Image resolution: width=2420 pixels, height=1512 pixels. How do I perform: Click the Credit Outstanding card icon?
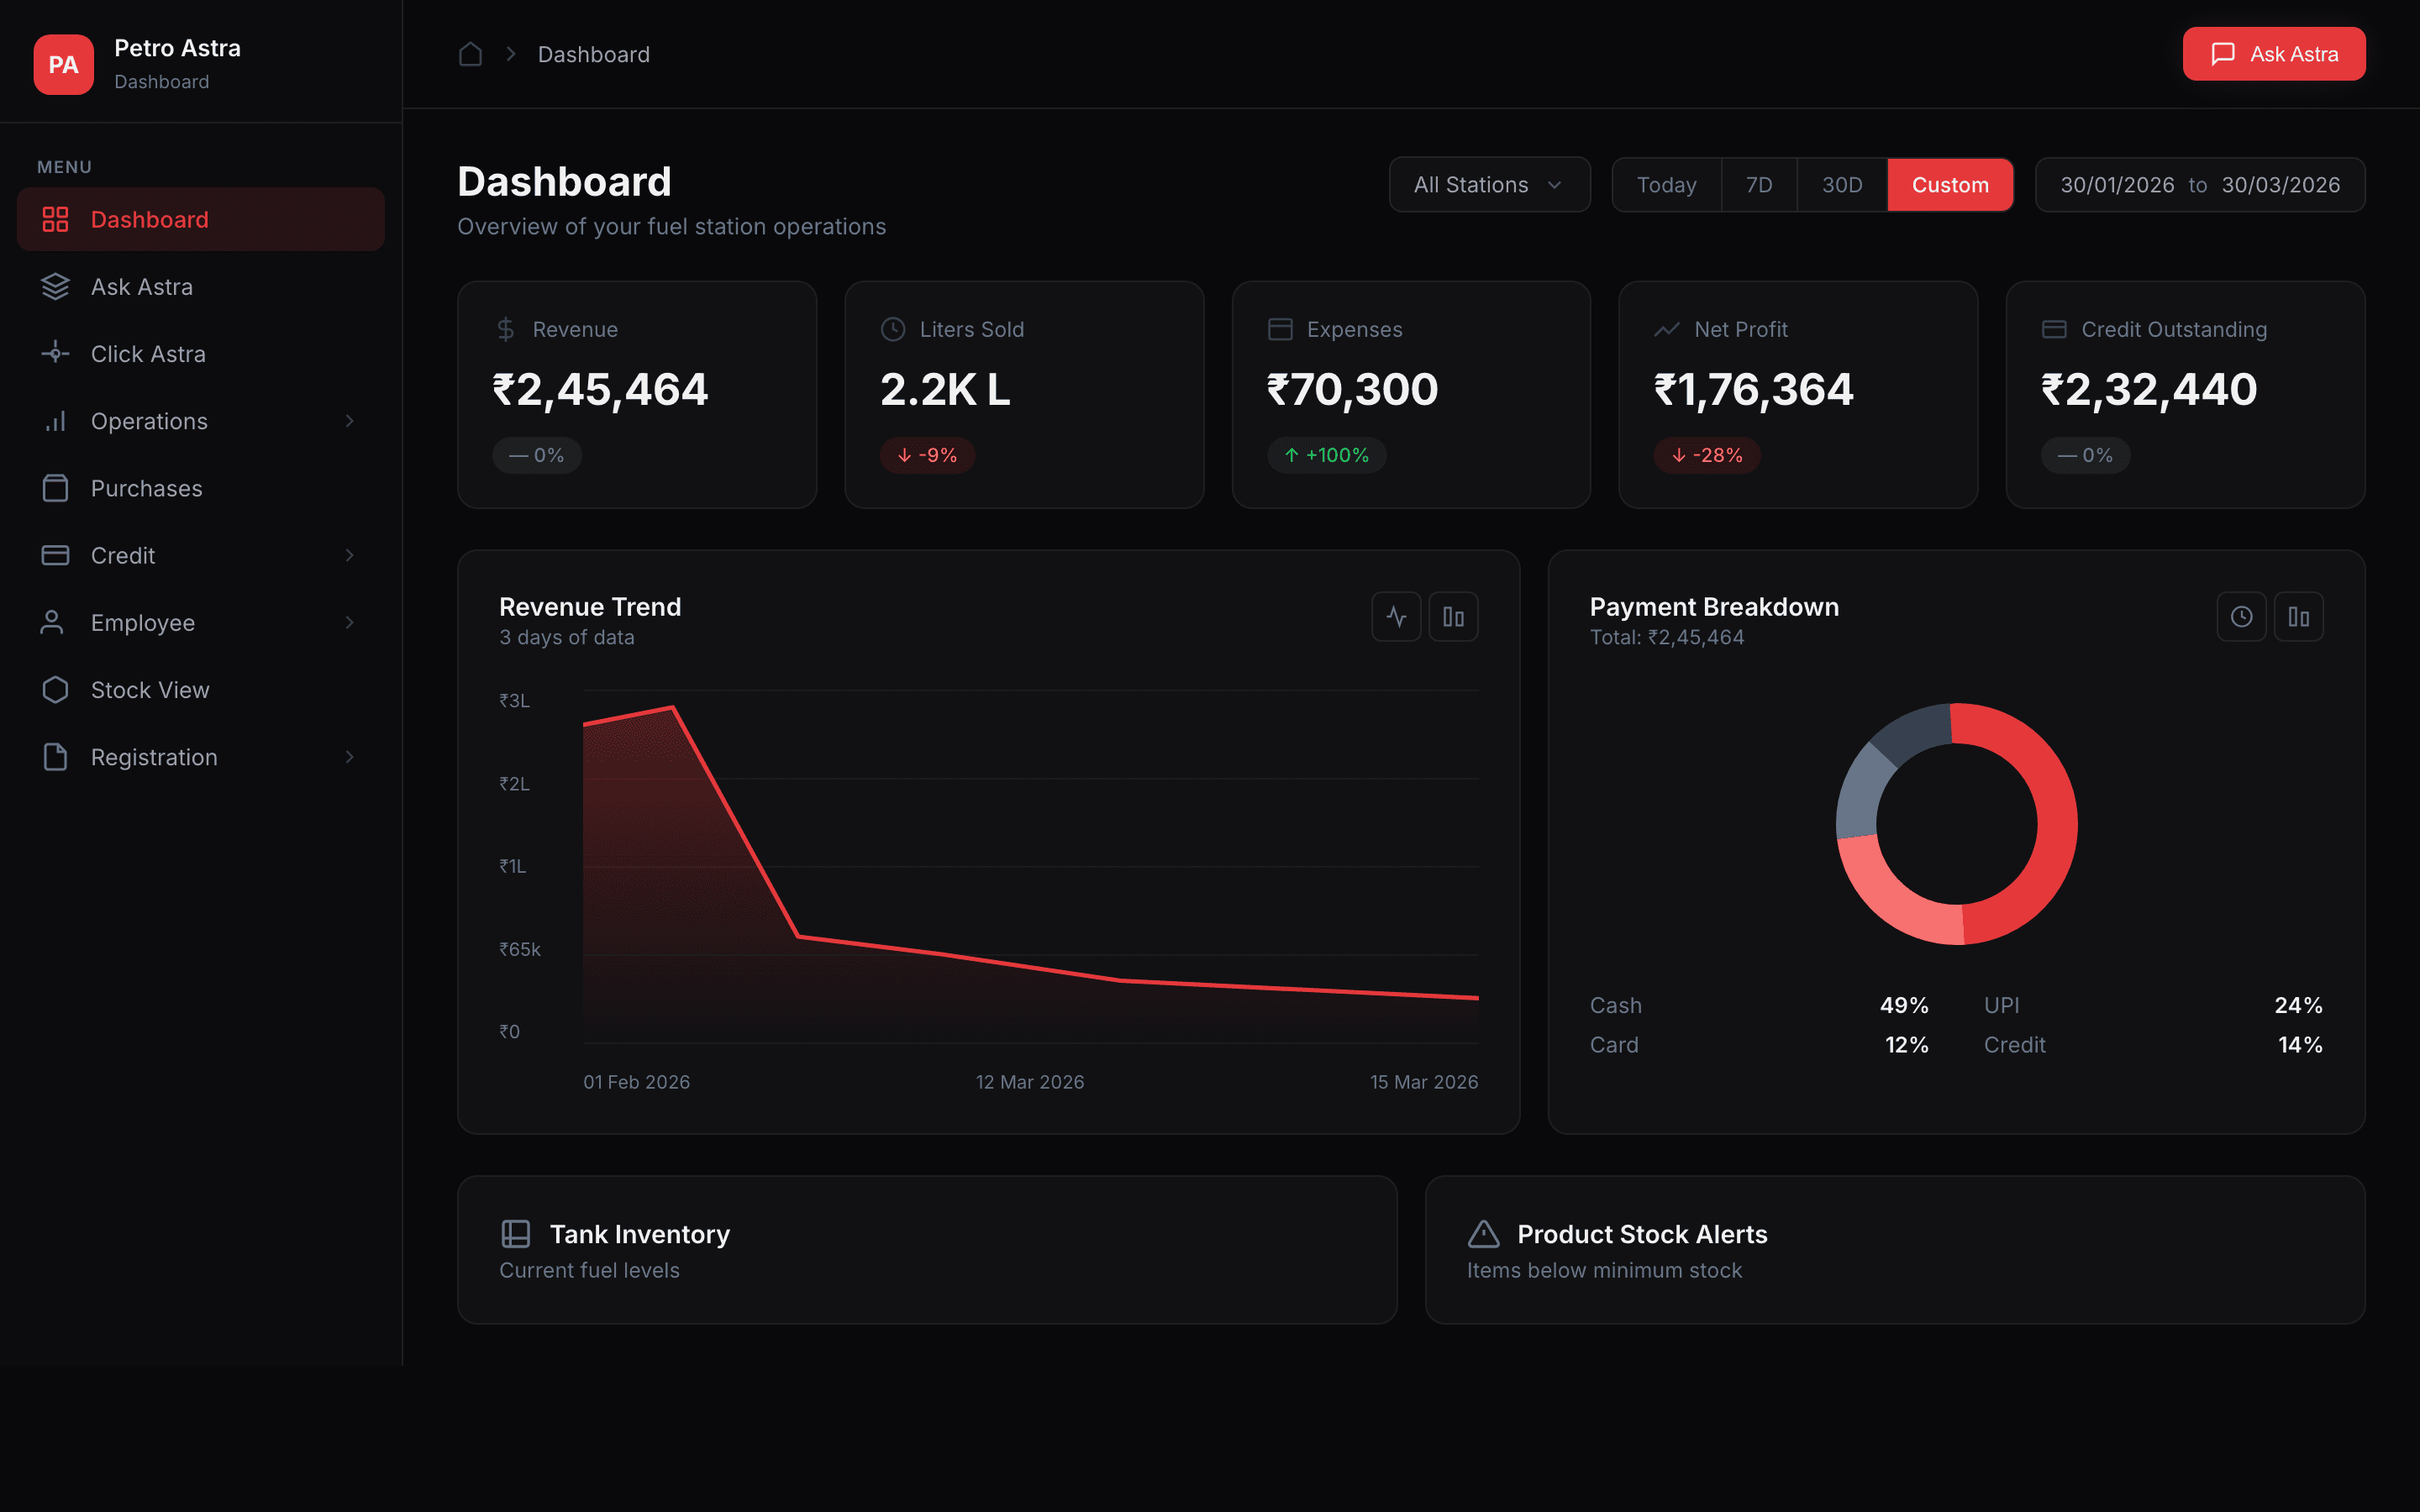click(x=2054, y=329)
